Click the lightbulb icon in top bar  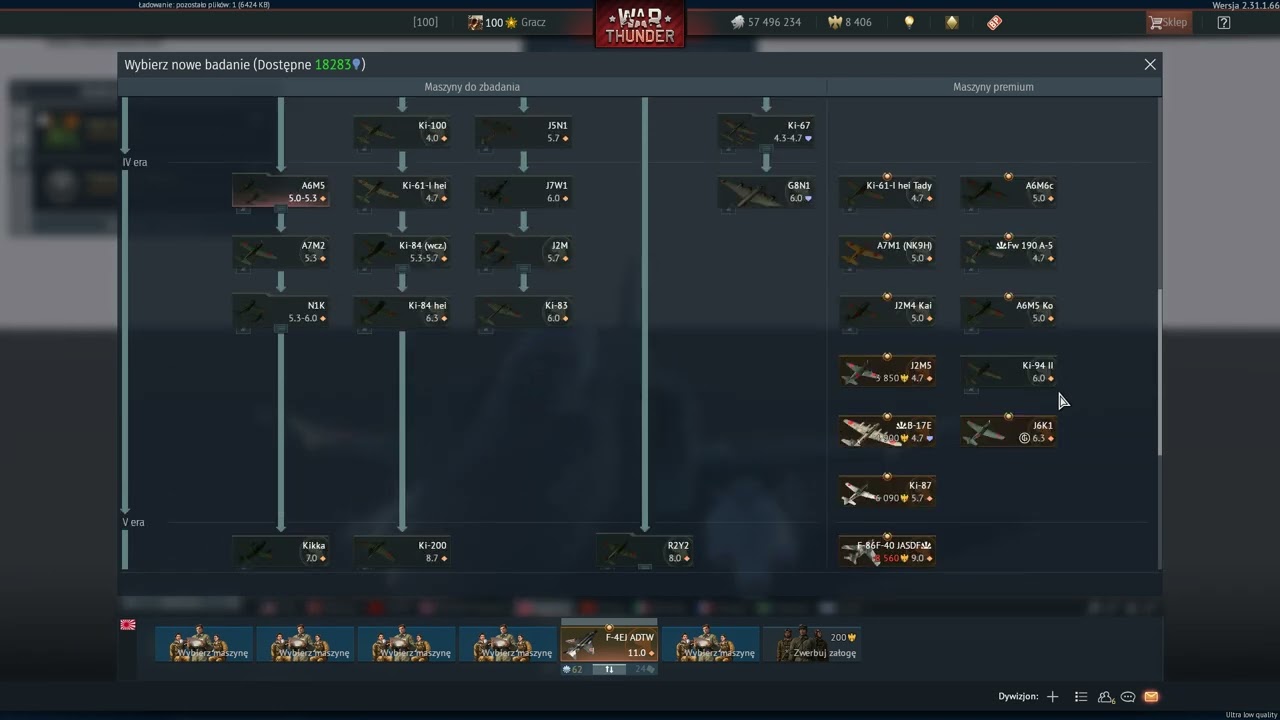909,22
